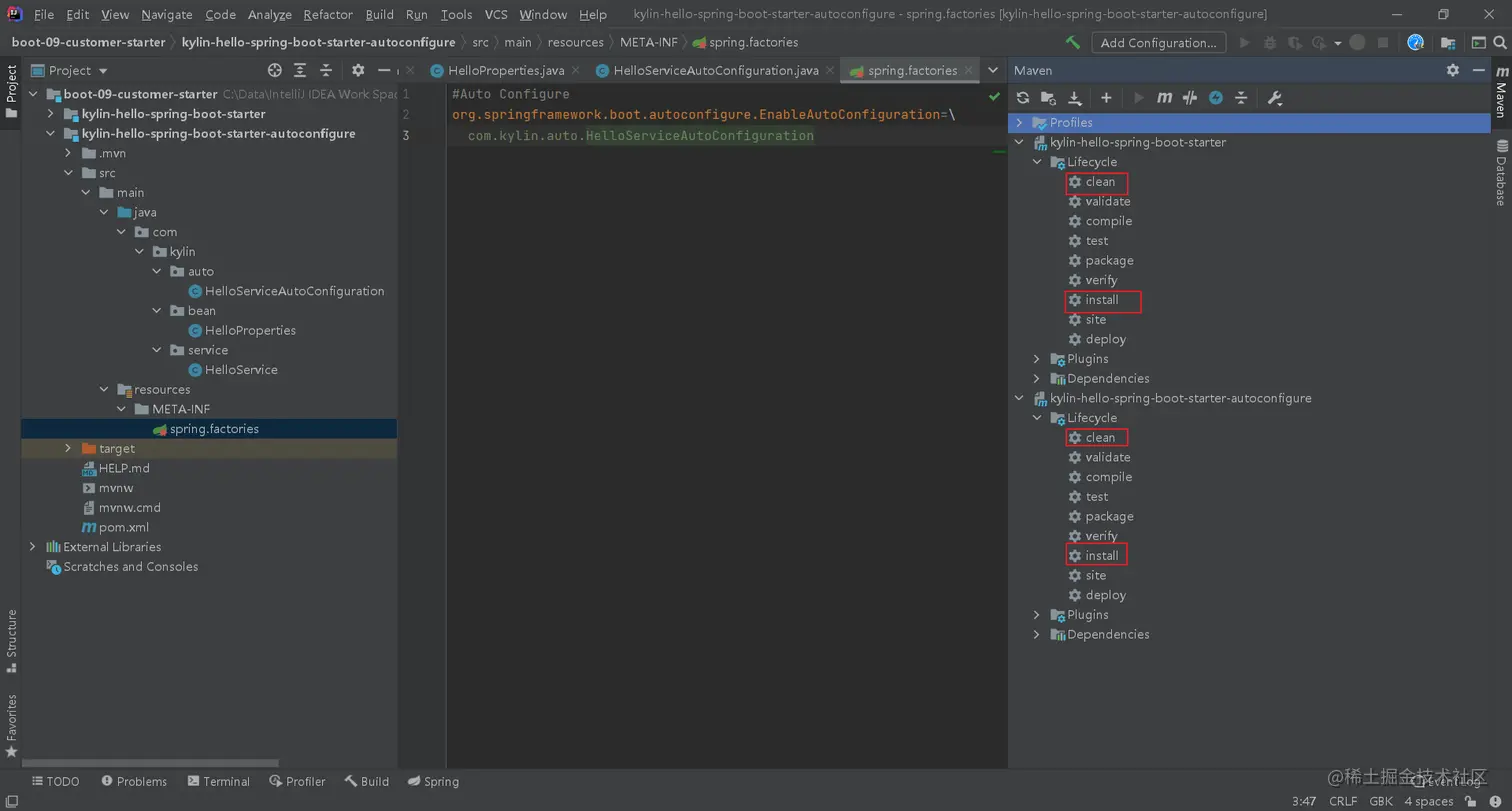1512x811 pixels.
Task: Click Collapse All icon in Project panel
Action: [x=325, y=70]
